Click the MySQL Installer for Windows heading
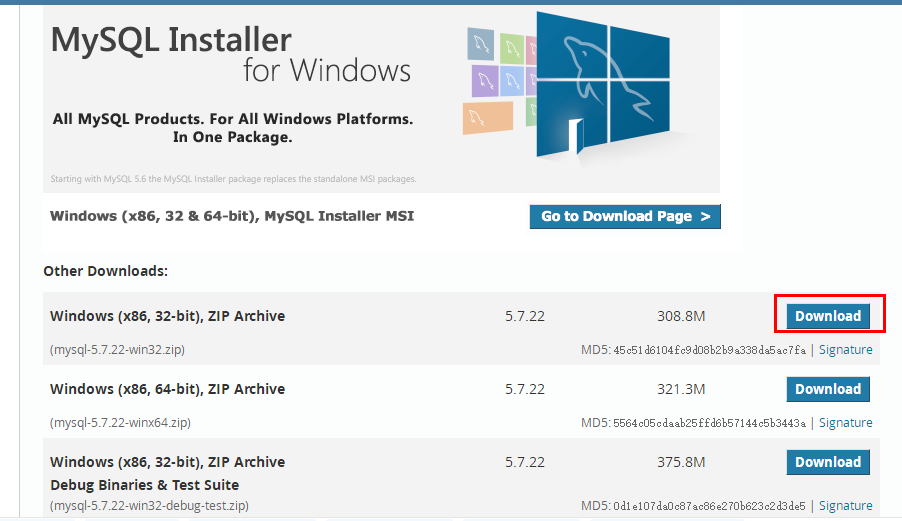Image resolution: width=902 pixels, height=521 pixels. [231, 55]
